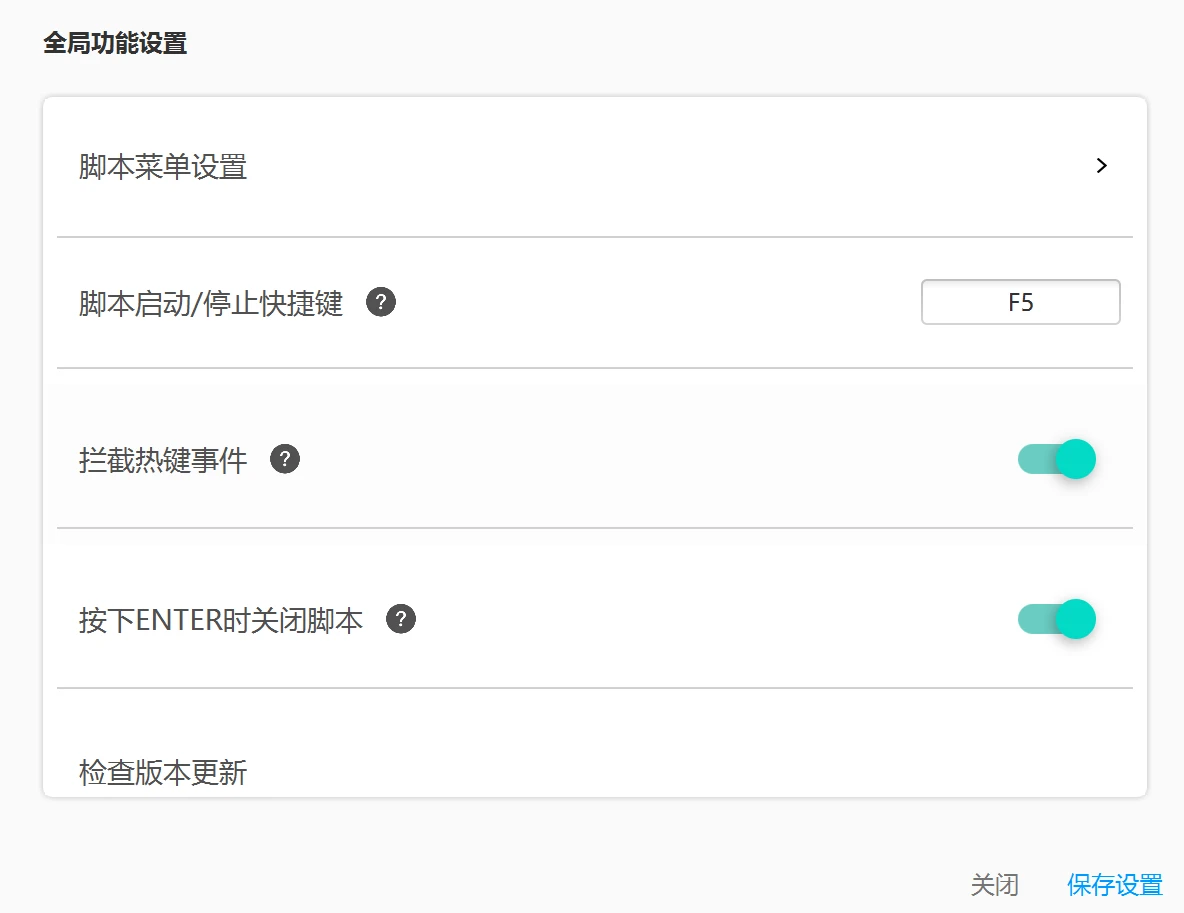The image size is (1184, 913).
Task: Click help icon beside 拦截热键事件
Action: click(x=285, y=459)
